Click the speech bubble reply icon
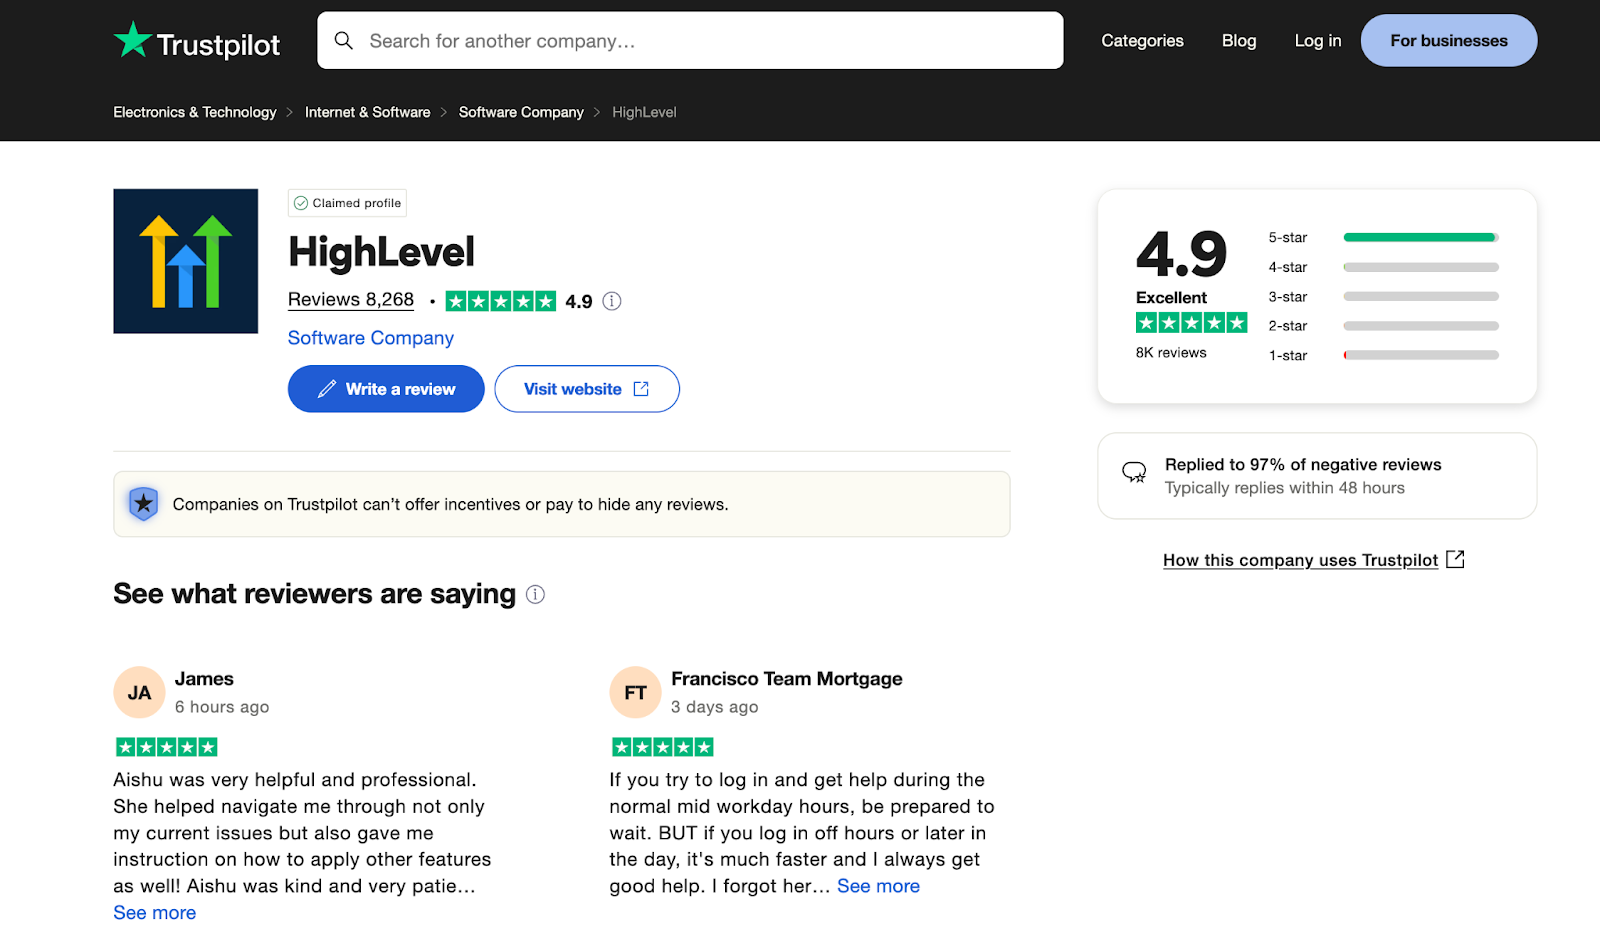This screenshot has width=1600, height=945. coord(1134,473)
